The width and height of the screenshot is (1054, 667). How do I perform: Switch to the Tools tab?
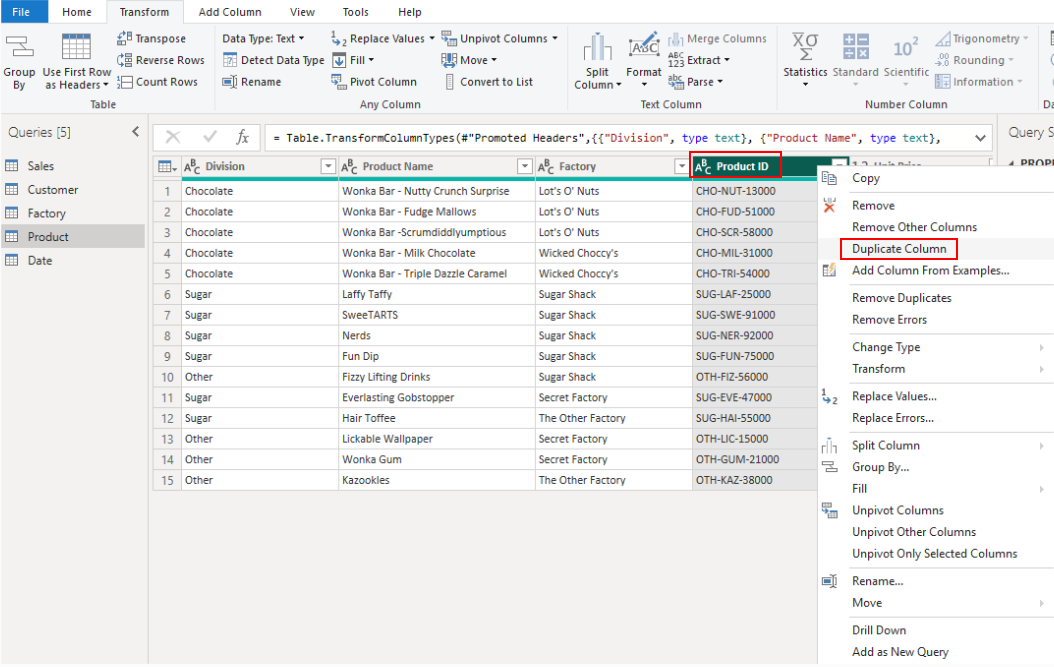pyautogui.click(x=355, y=11)
